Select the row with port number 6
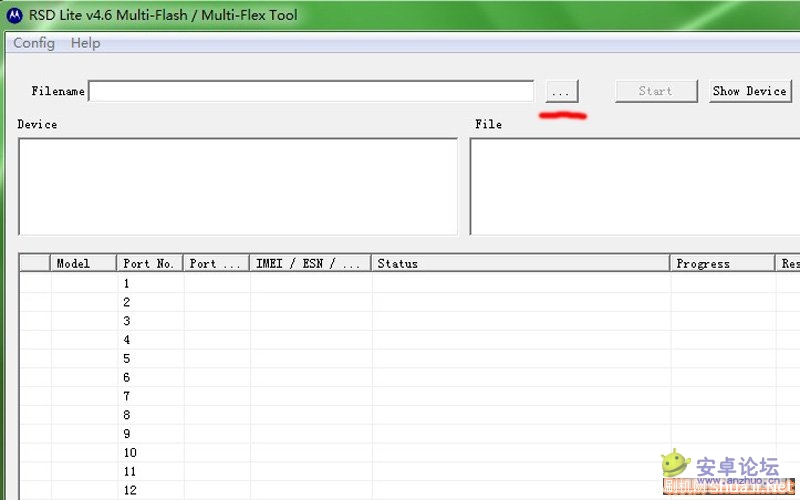The width and height of the screenshot is (800, 500). [410, 378]
